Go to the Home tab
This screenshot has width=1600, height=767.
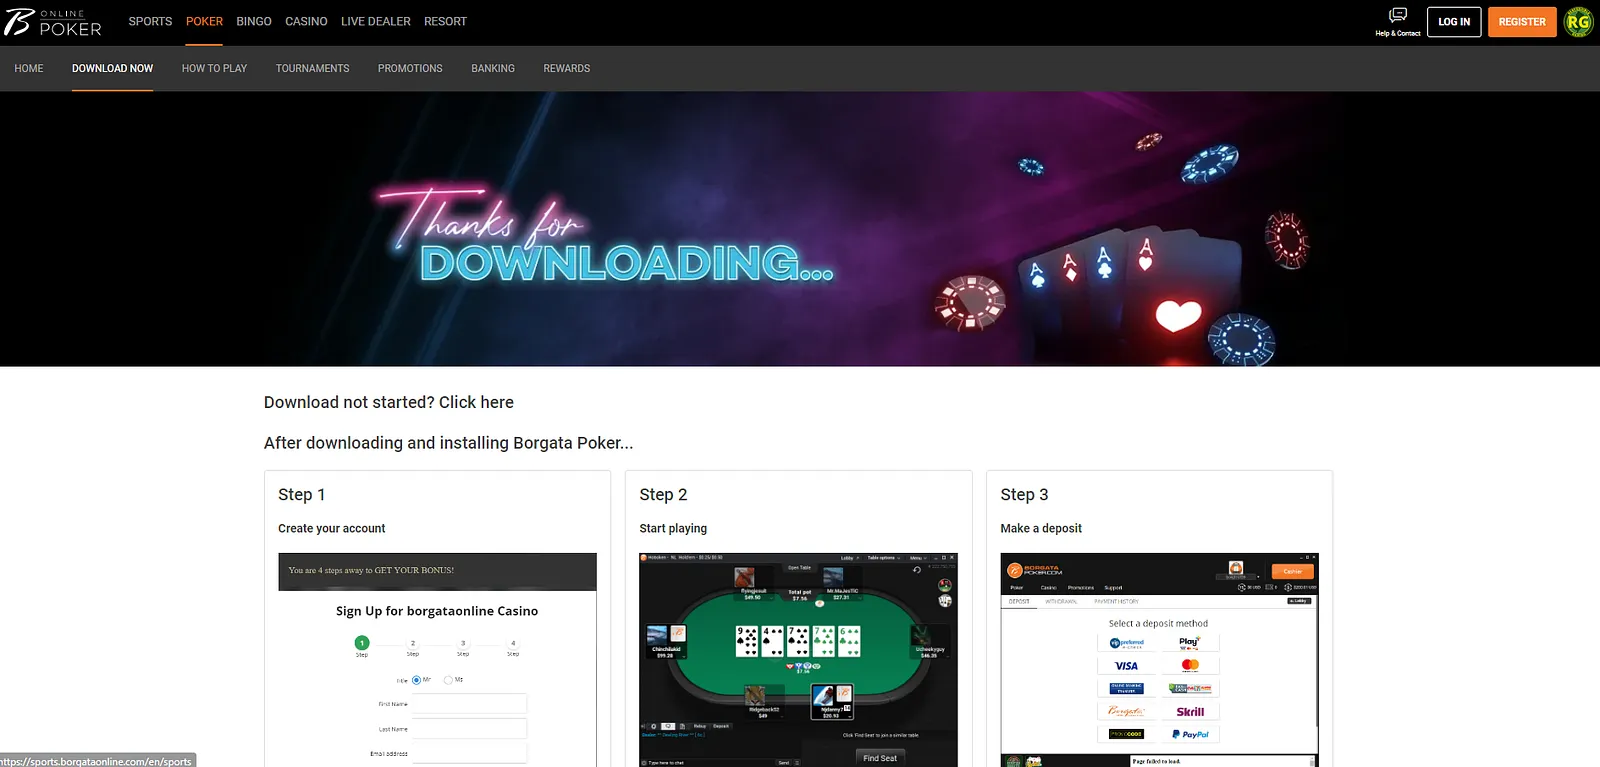(x=29, y=68)
